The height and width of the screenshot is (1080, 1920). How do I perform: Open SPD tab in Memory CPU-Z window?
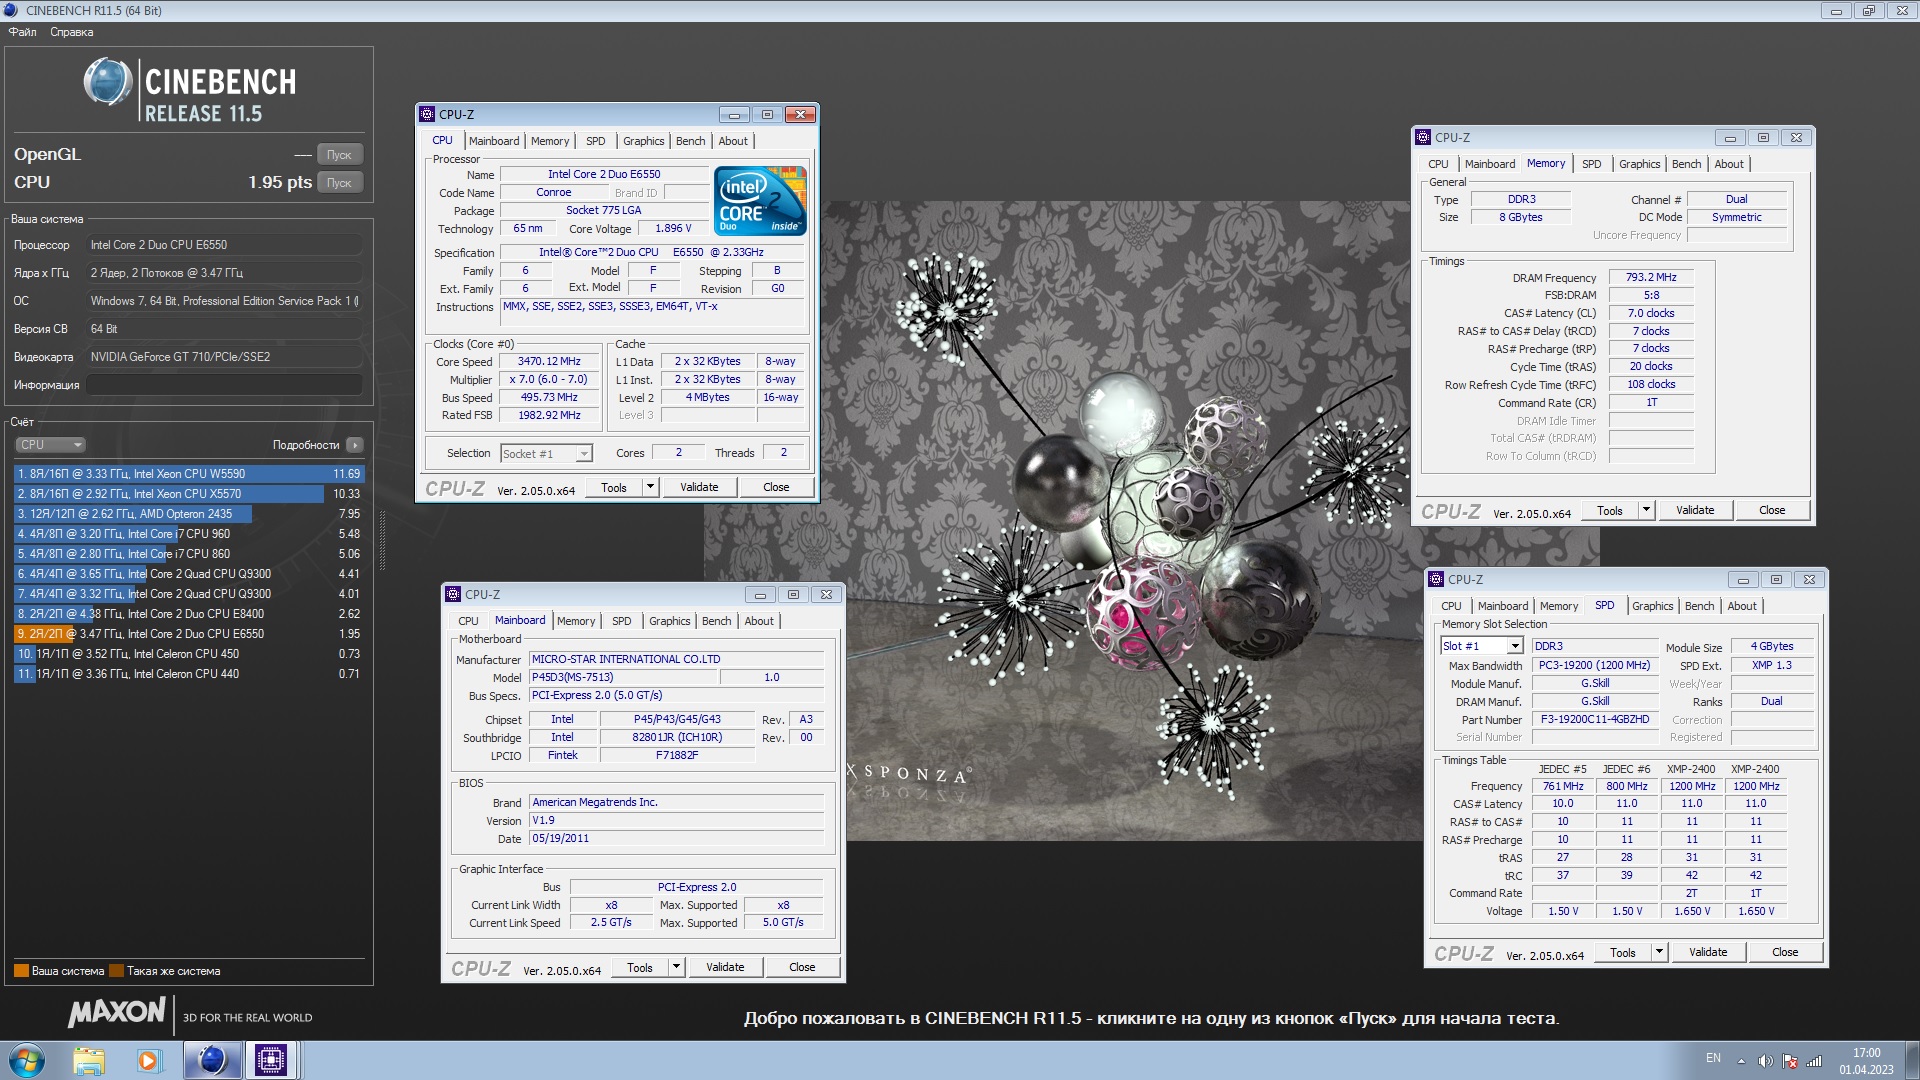coord(1591,164)
